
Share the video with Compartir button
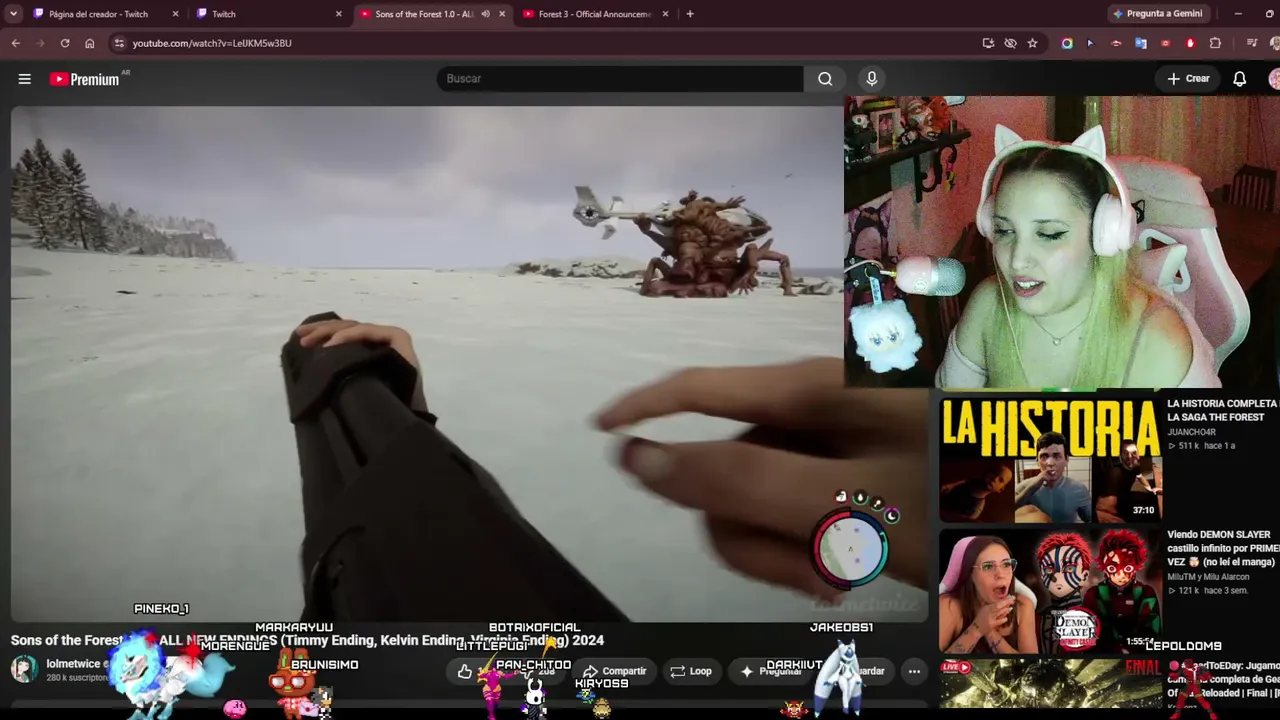point(614,672)
